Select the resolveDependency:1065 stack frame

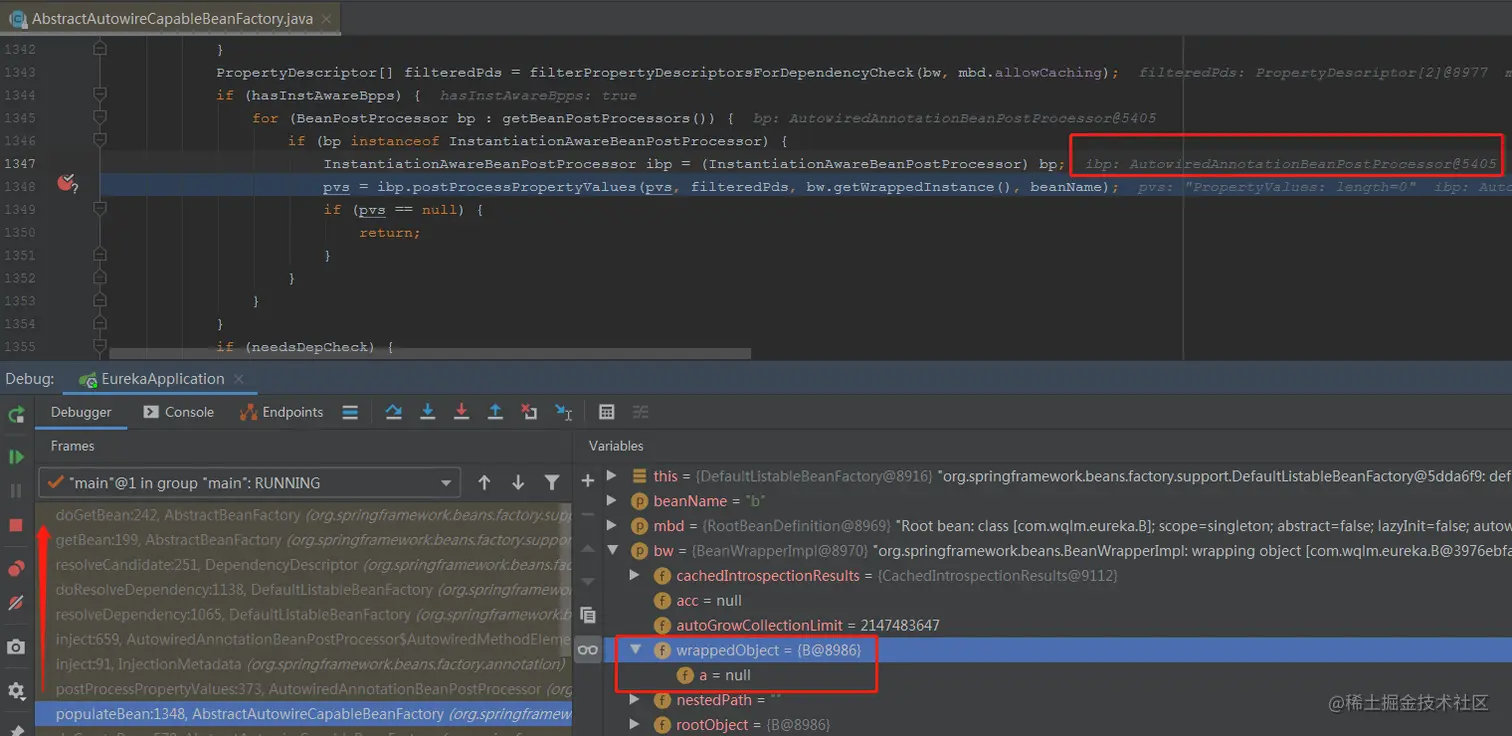pos(304,615)
